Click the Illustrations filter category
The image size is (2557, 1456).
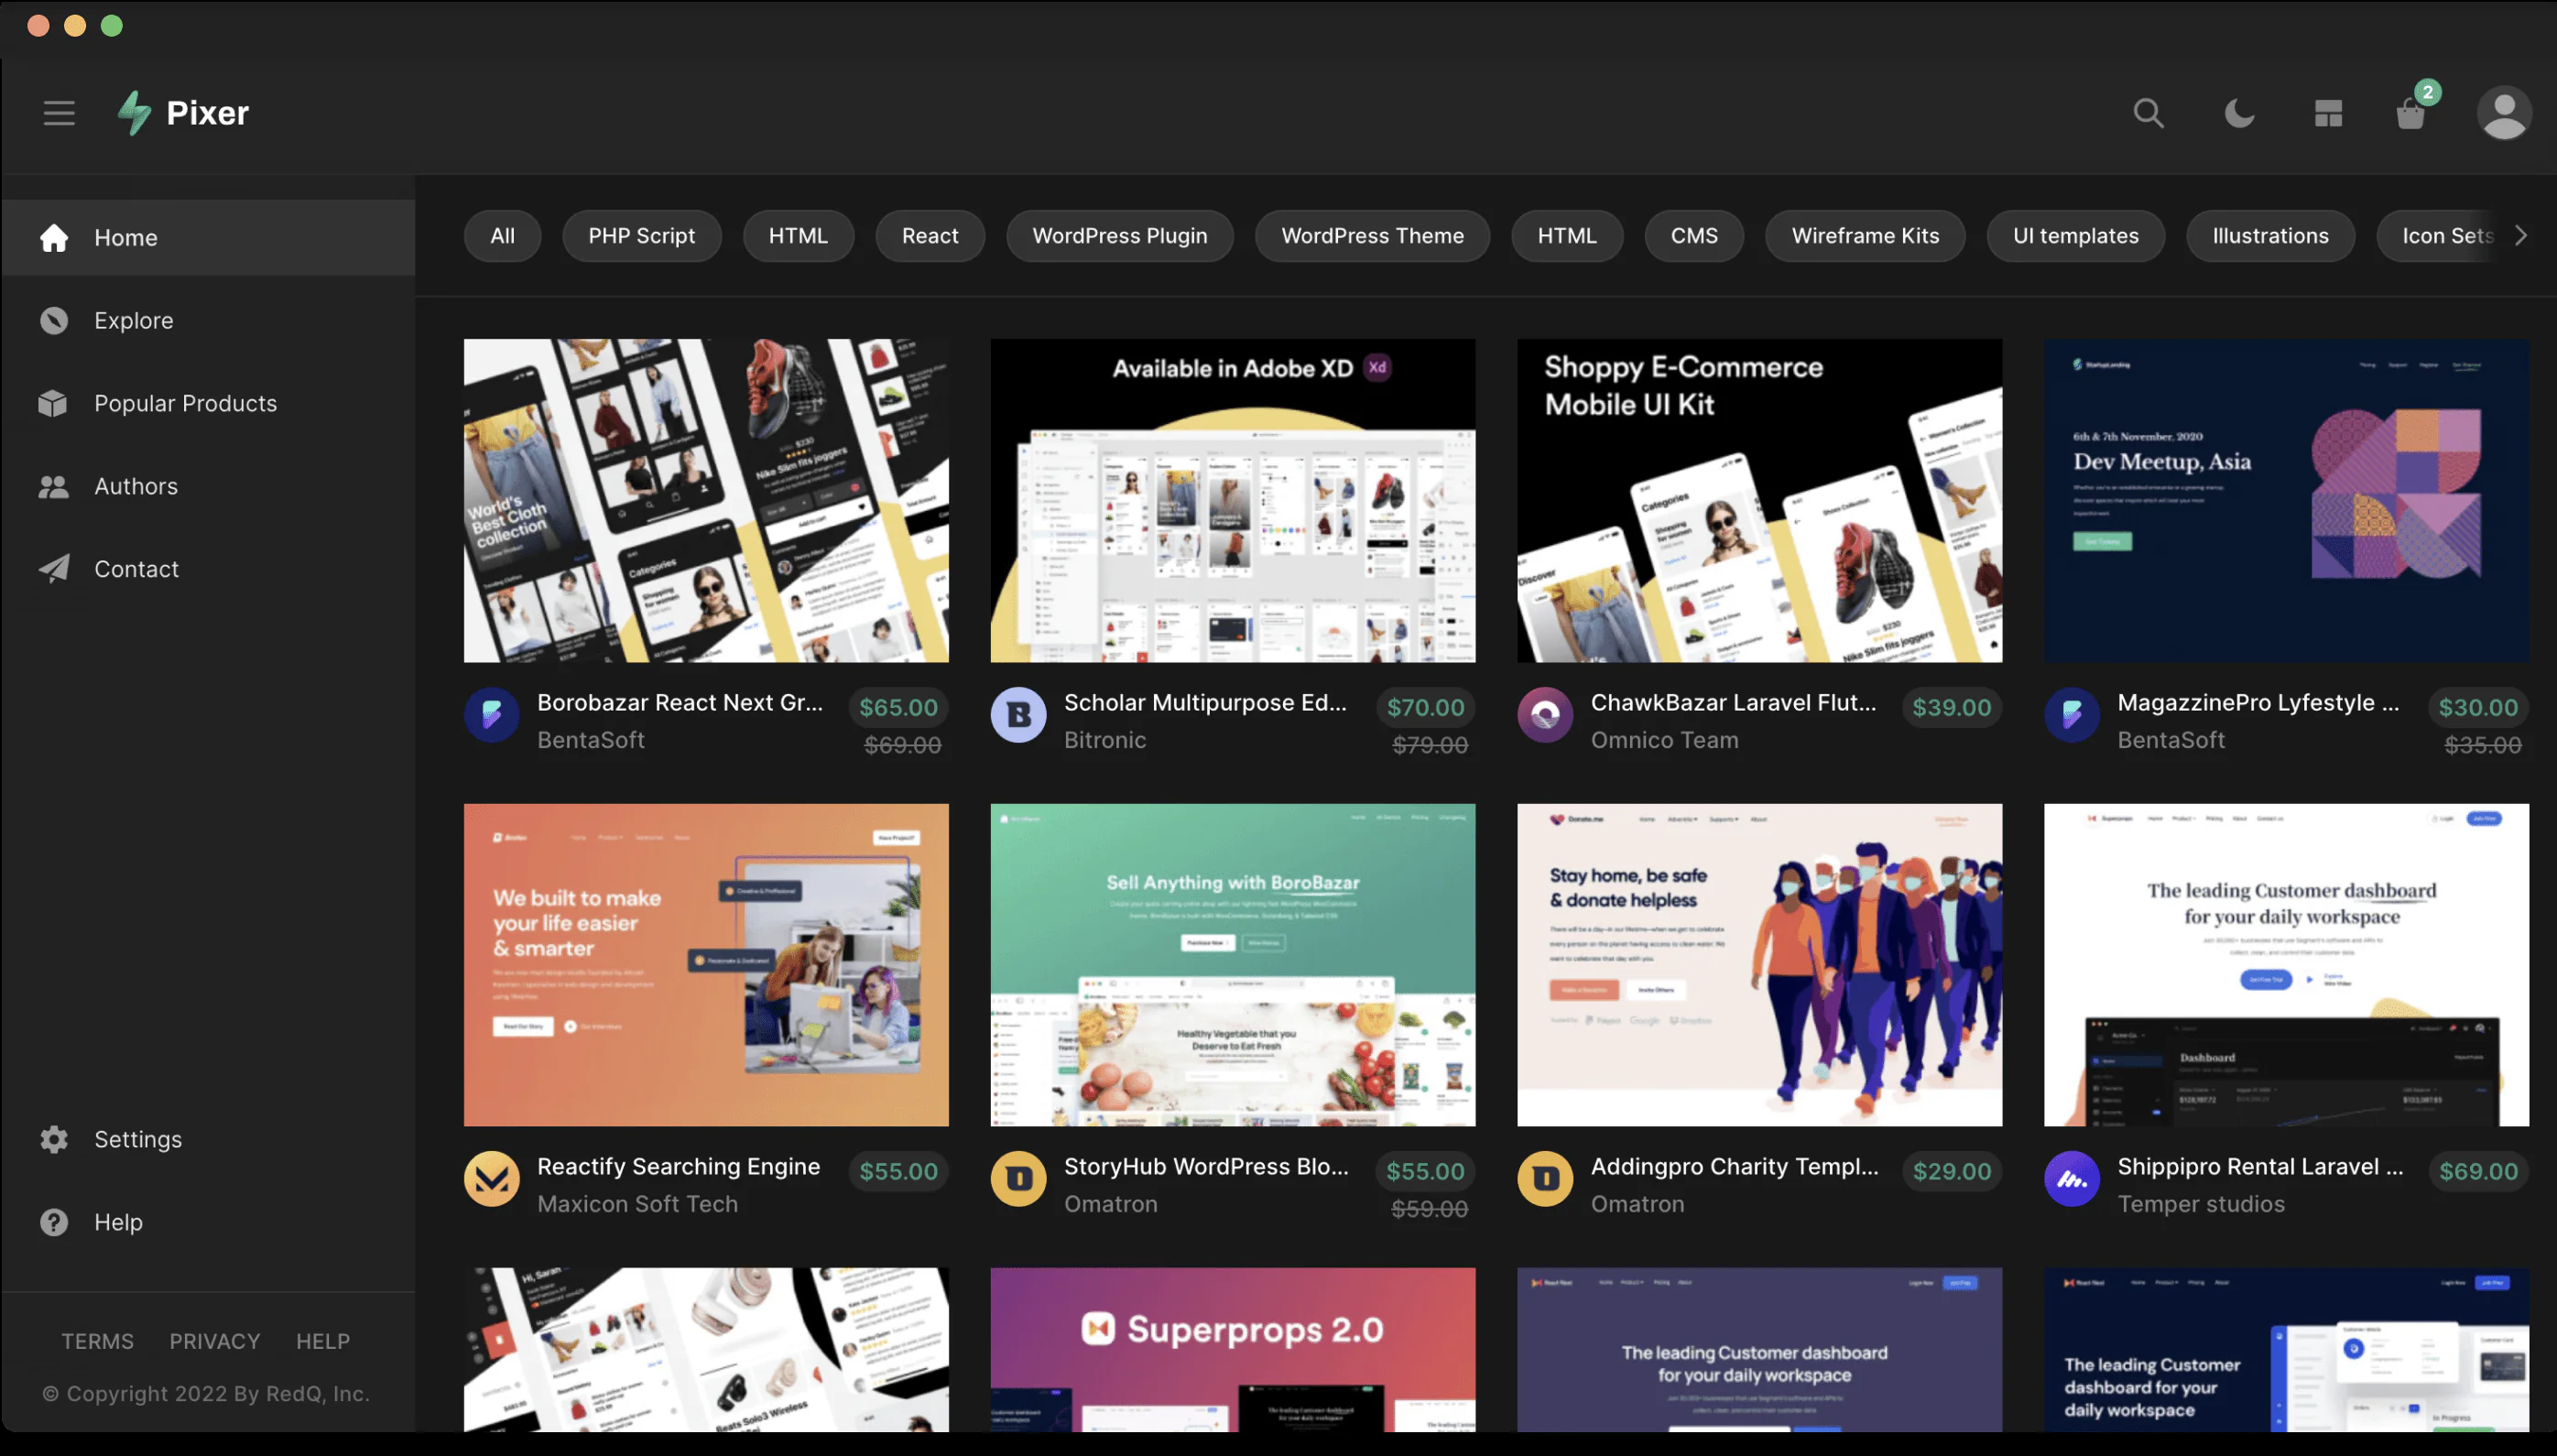(x=2270, y=235)
